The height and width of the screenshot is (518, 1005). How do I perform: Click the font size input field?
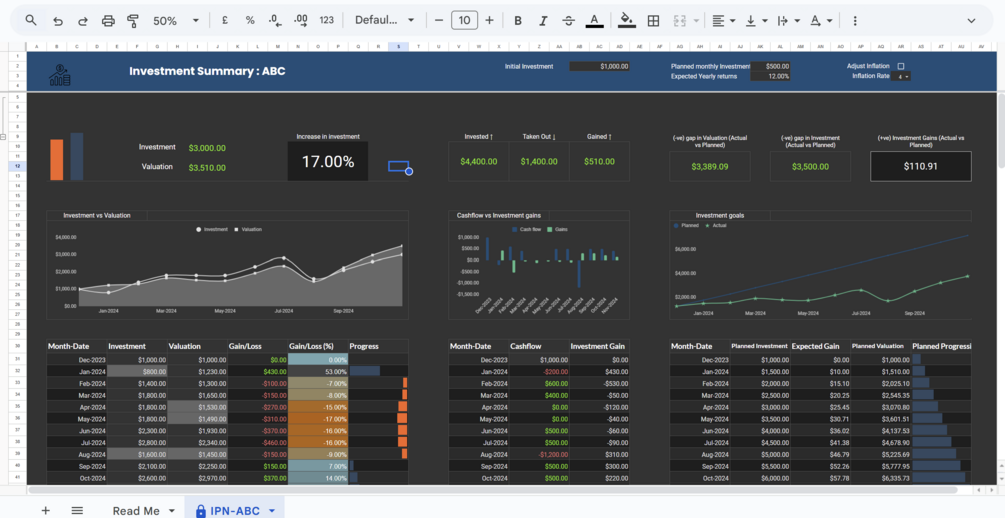click(x=465, y=21)
